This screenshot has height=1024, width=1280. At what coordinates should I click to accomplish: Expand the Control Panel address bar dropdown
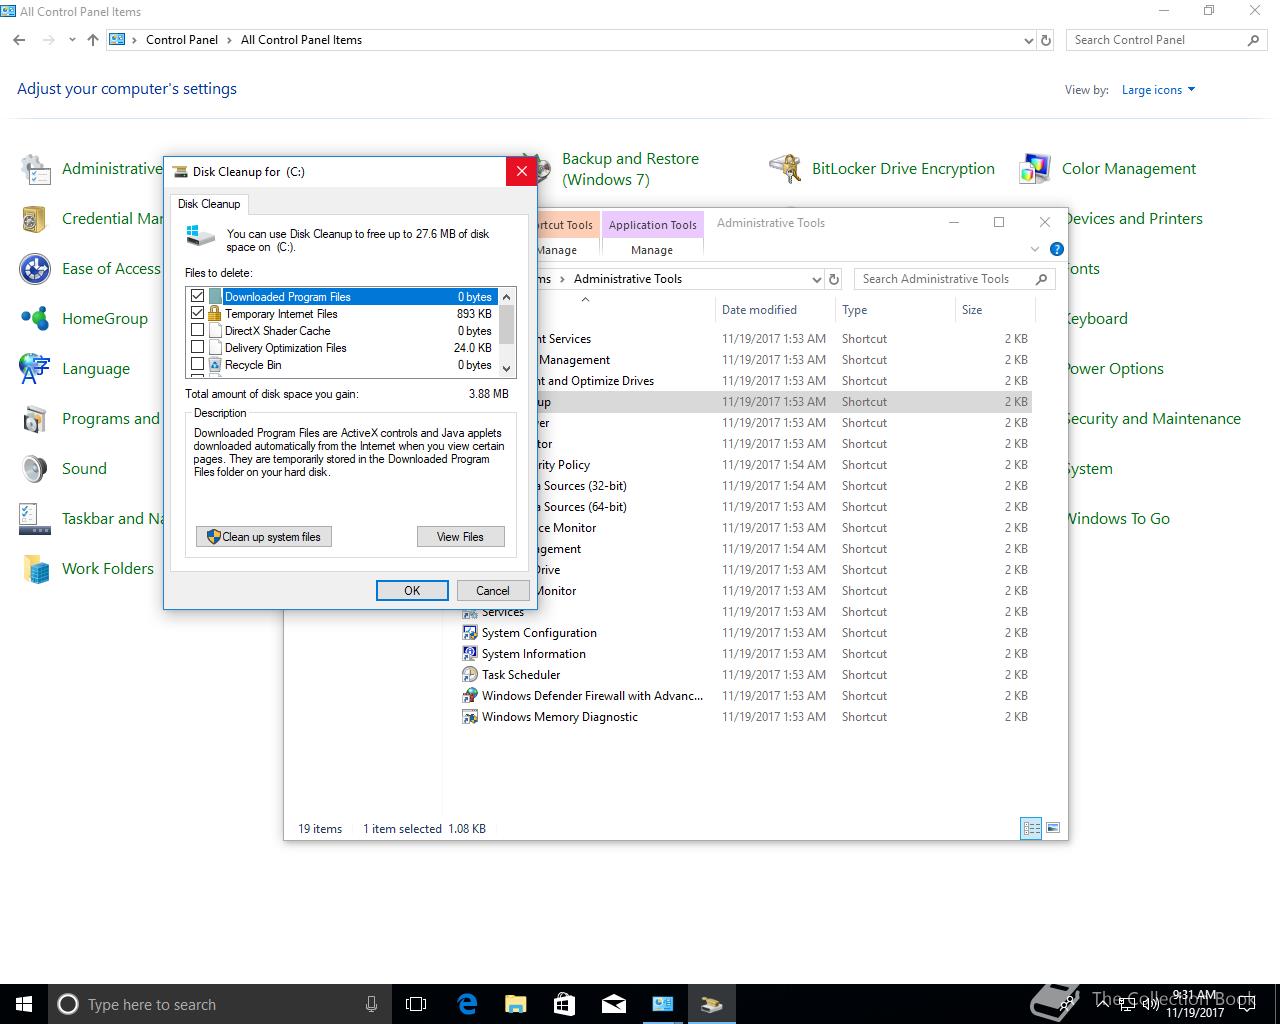click(x=1029, y=41)
